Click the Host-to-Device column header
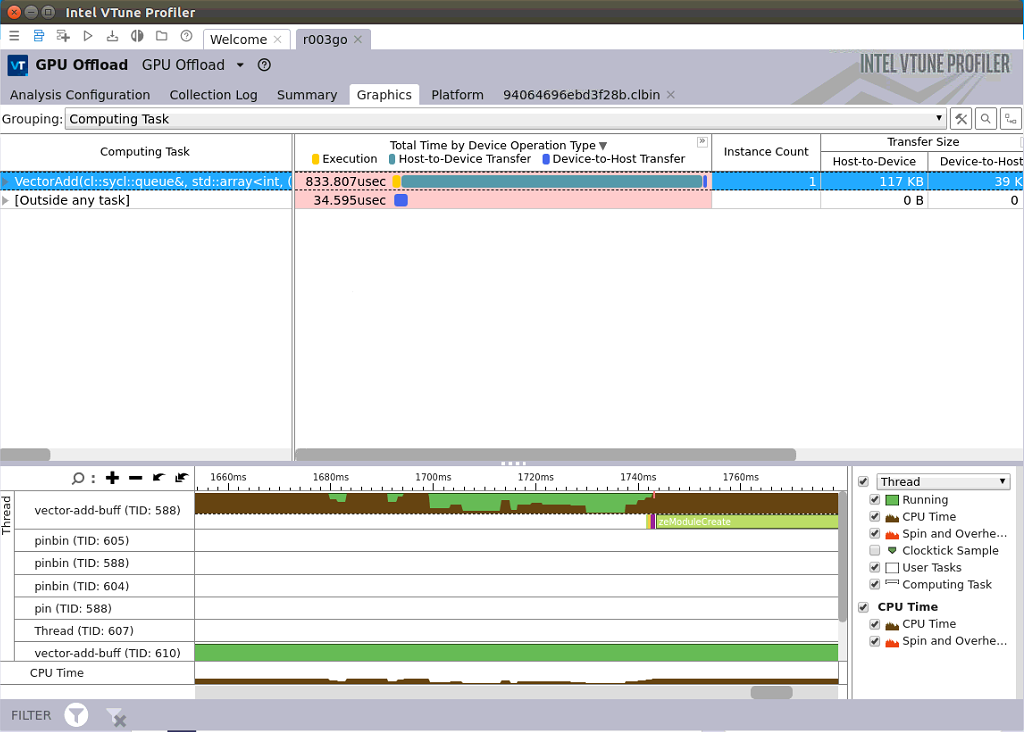1024x732 pixels. point(874,161)
